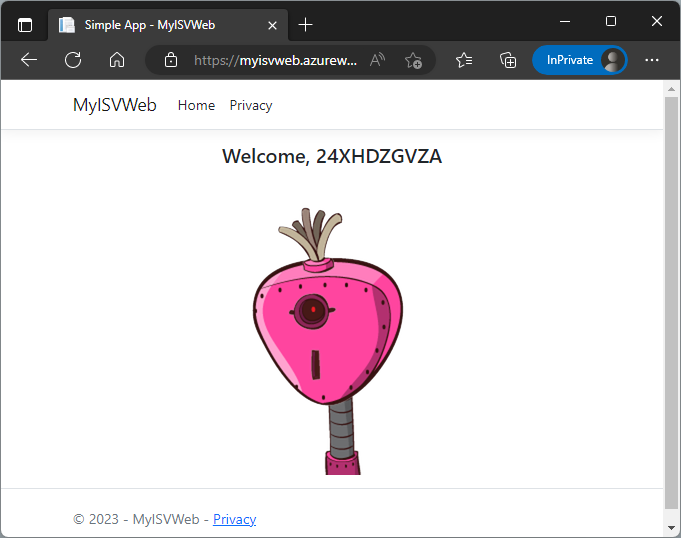Click the scrollbar up arrow
681x538 pixels.
click(671, 89)
